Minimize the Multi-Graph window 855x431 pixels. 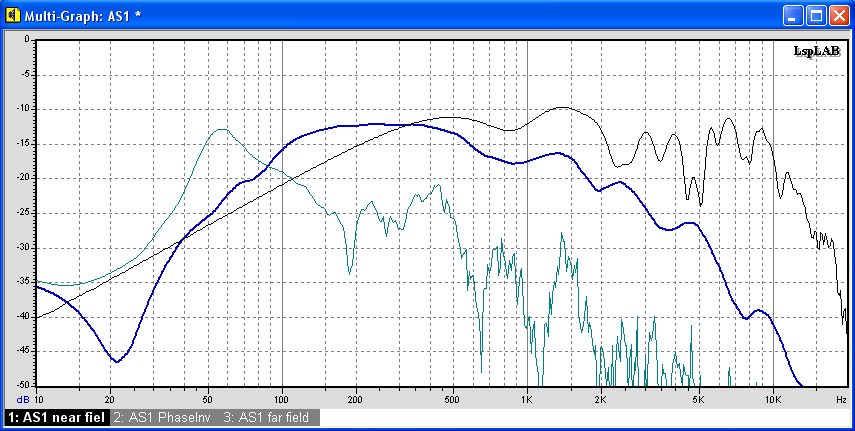pos(793,16)
